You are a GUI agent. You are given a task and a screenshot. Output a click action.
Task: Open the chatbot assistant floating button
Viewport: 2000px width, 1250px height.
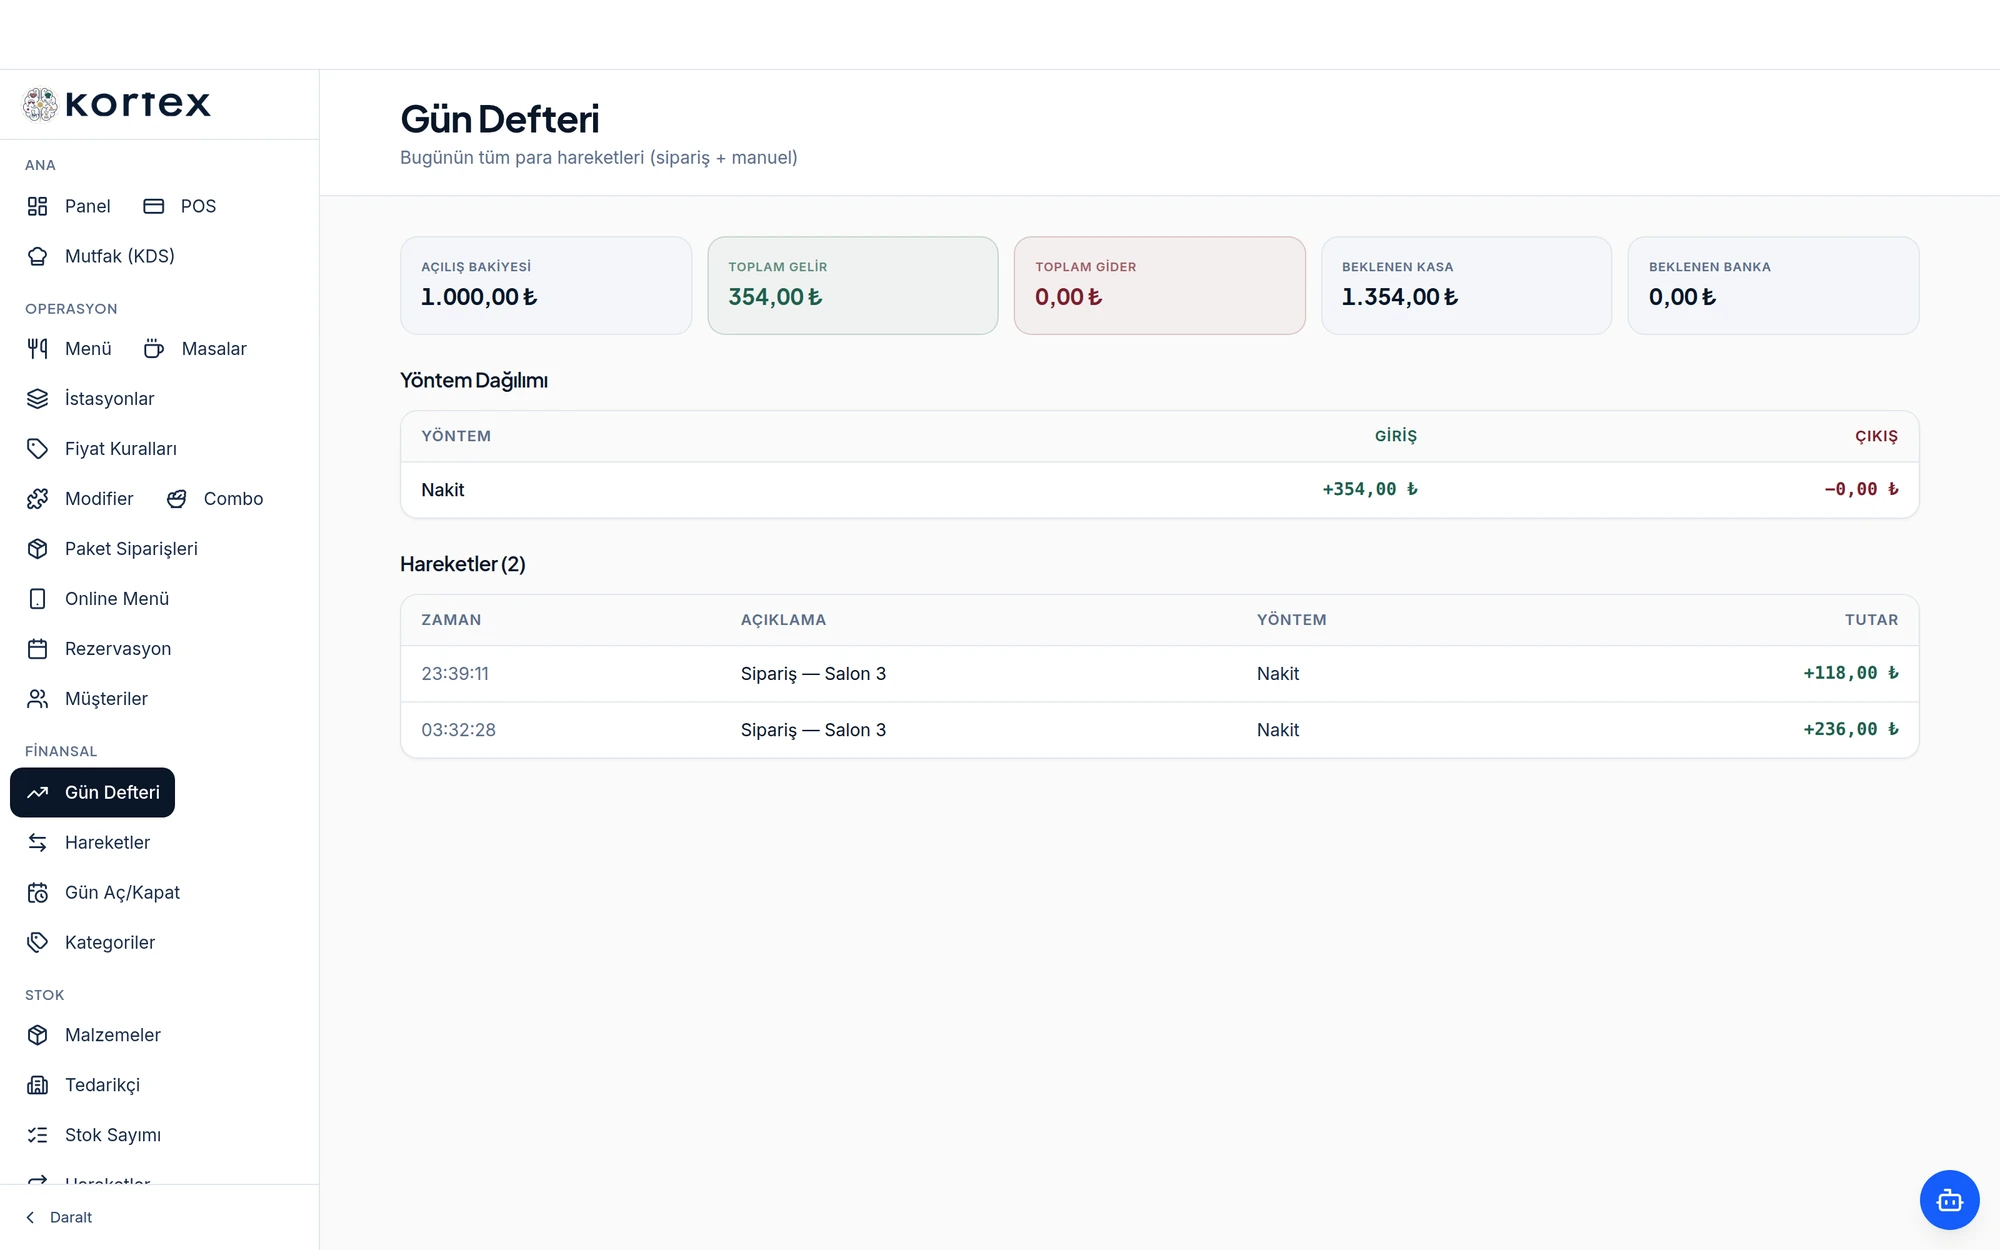coord(1949,1199)
